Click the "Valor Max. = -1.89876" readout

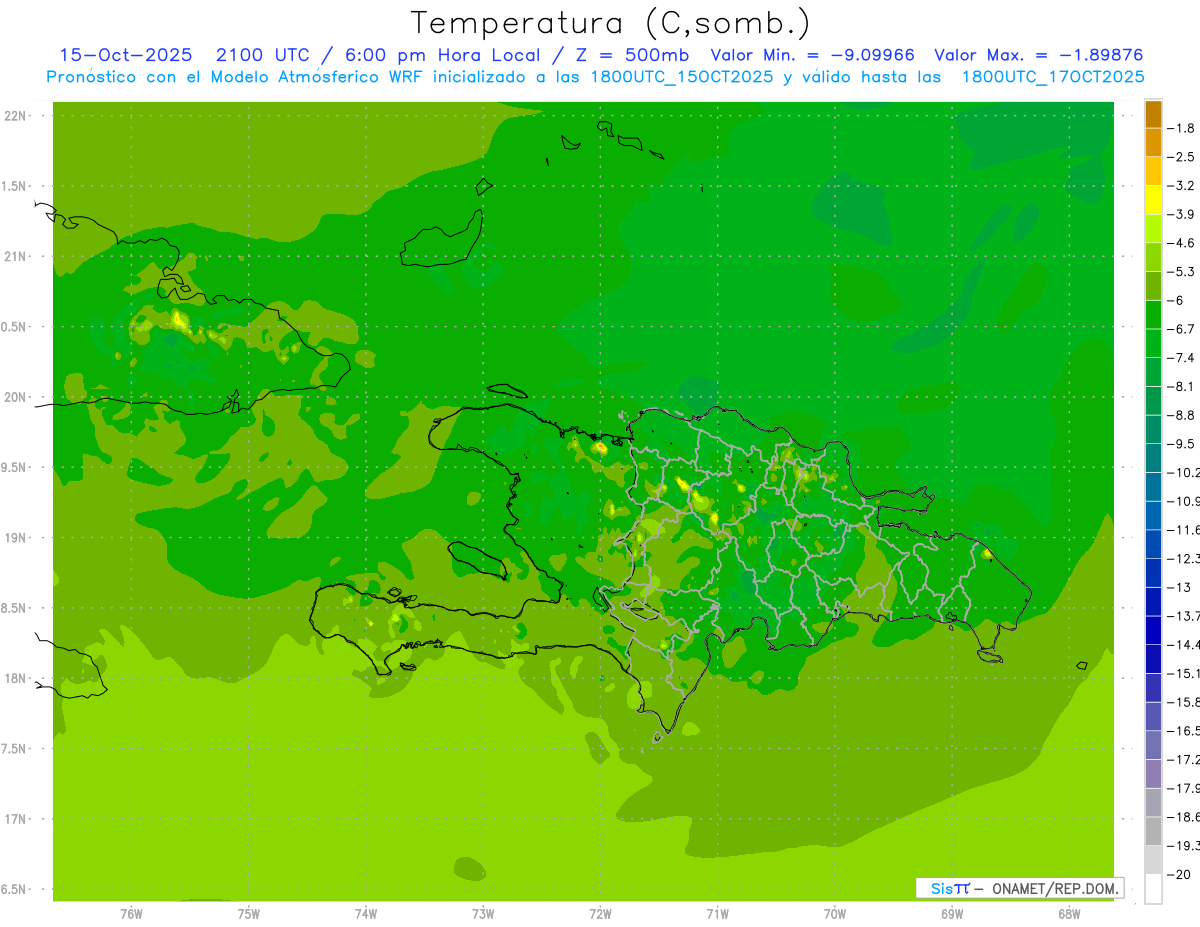[x=1038, y=55]
